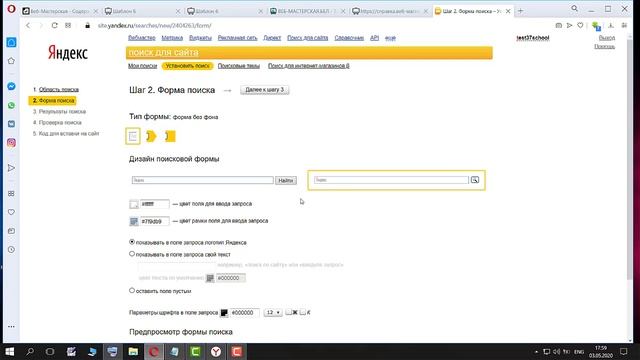Screen dimensions: 640x360
Task: Click 'Выход' logout link
Action: point(607,38)
